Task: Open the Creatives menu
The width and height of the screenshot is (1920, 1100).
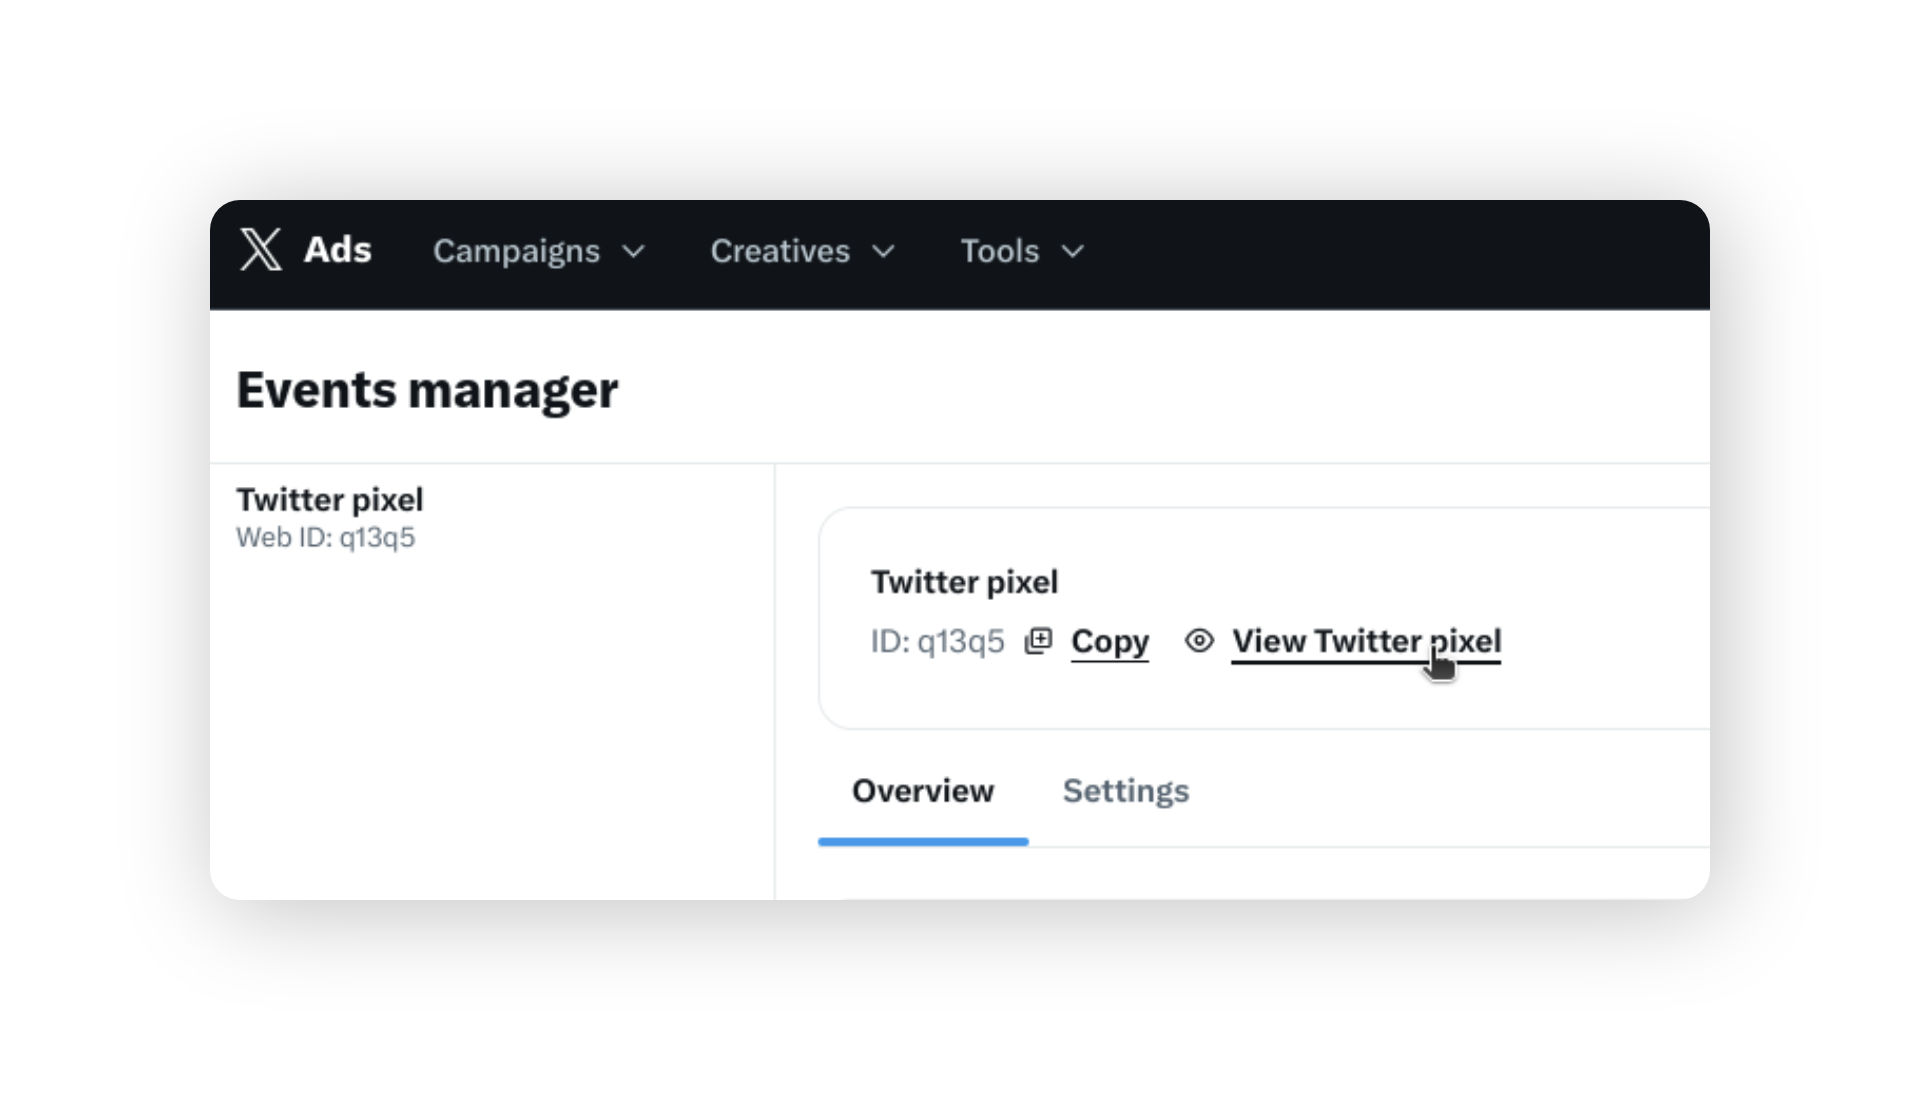Action: pos(802,251)
